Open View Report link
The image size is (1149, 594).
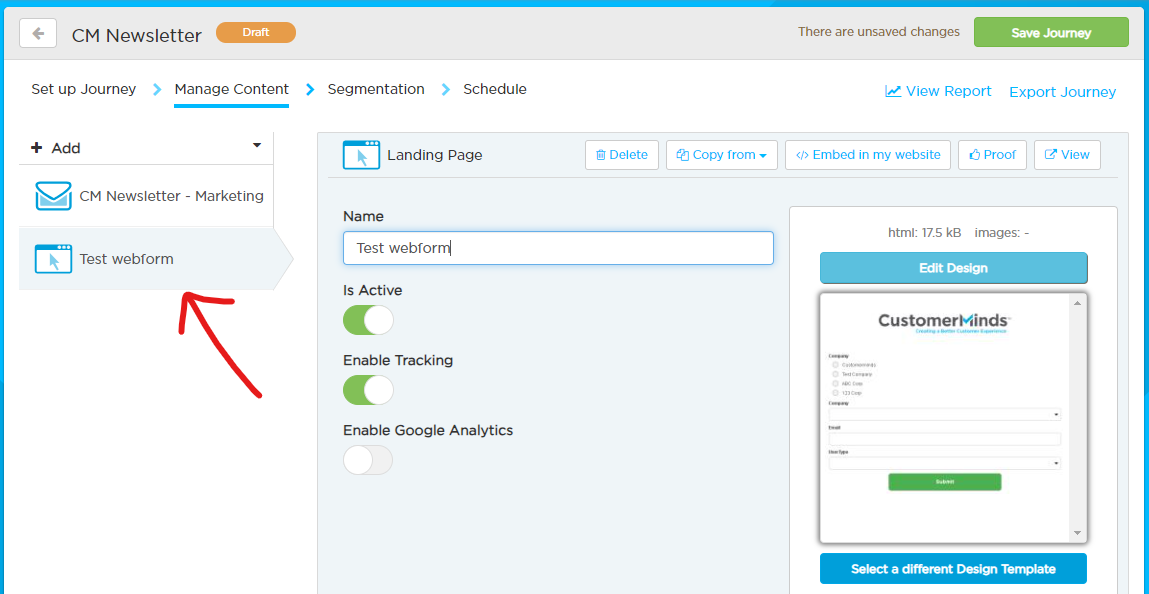[x=939, y=92]
